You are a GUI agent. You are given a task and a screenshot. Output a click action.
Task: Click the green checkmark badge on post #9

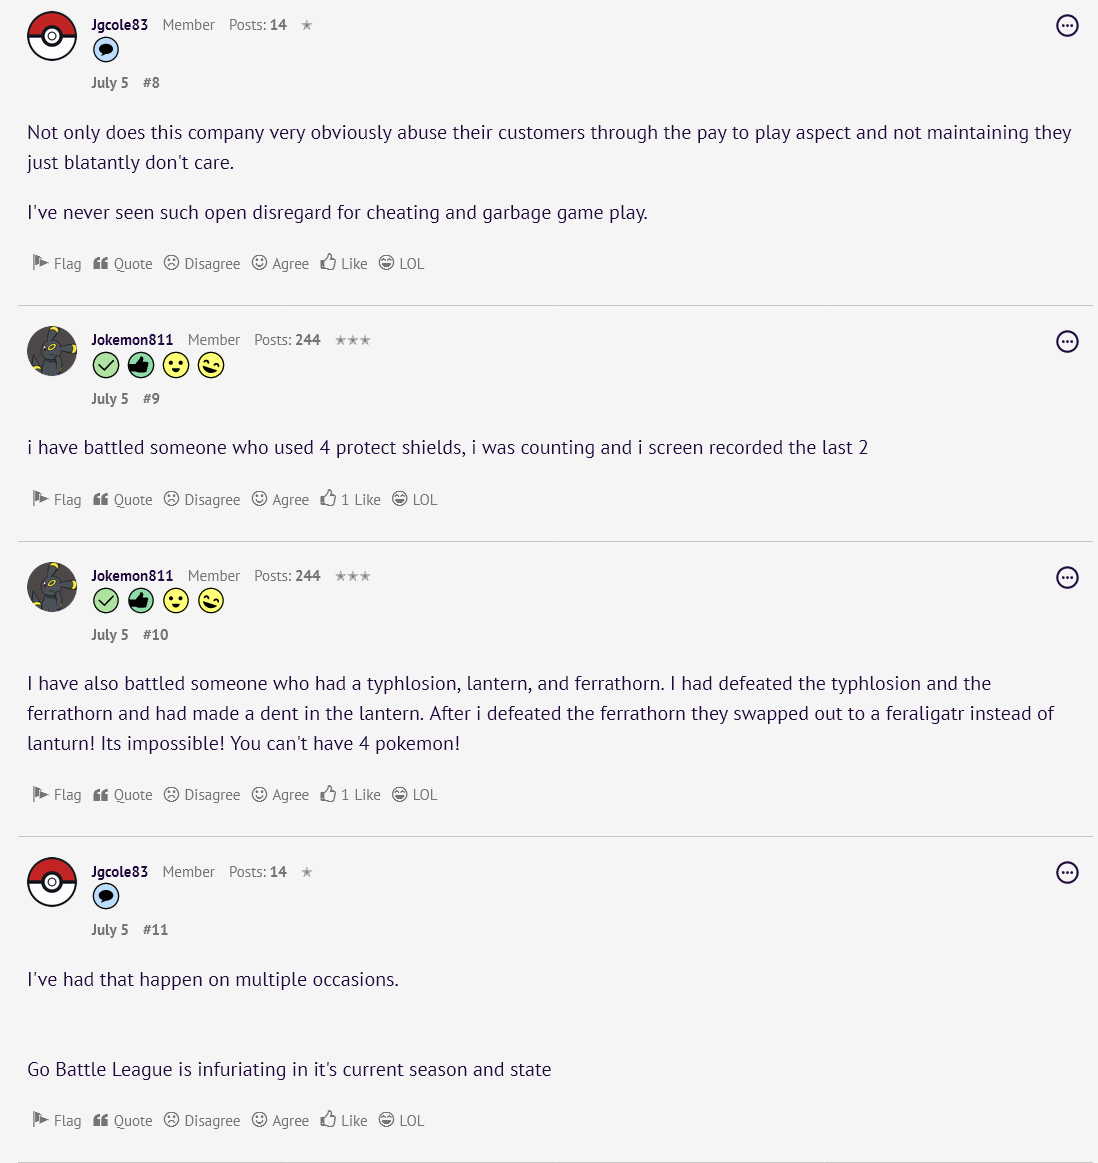tap(106, 366)
